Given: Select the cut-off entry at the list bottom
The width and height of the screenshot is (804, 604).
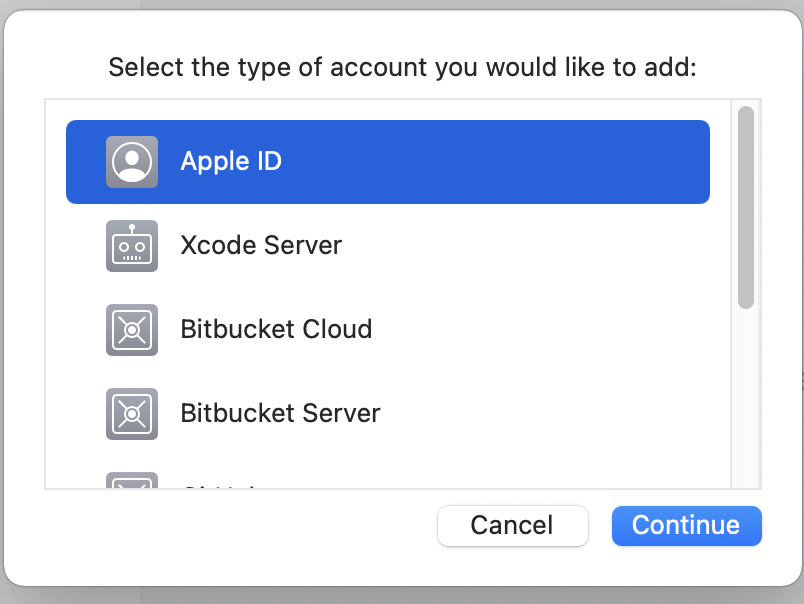Looking at the screenshot, I should point(220,485).
